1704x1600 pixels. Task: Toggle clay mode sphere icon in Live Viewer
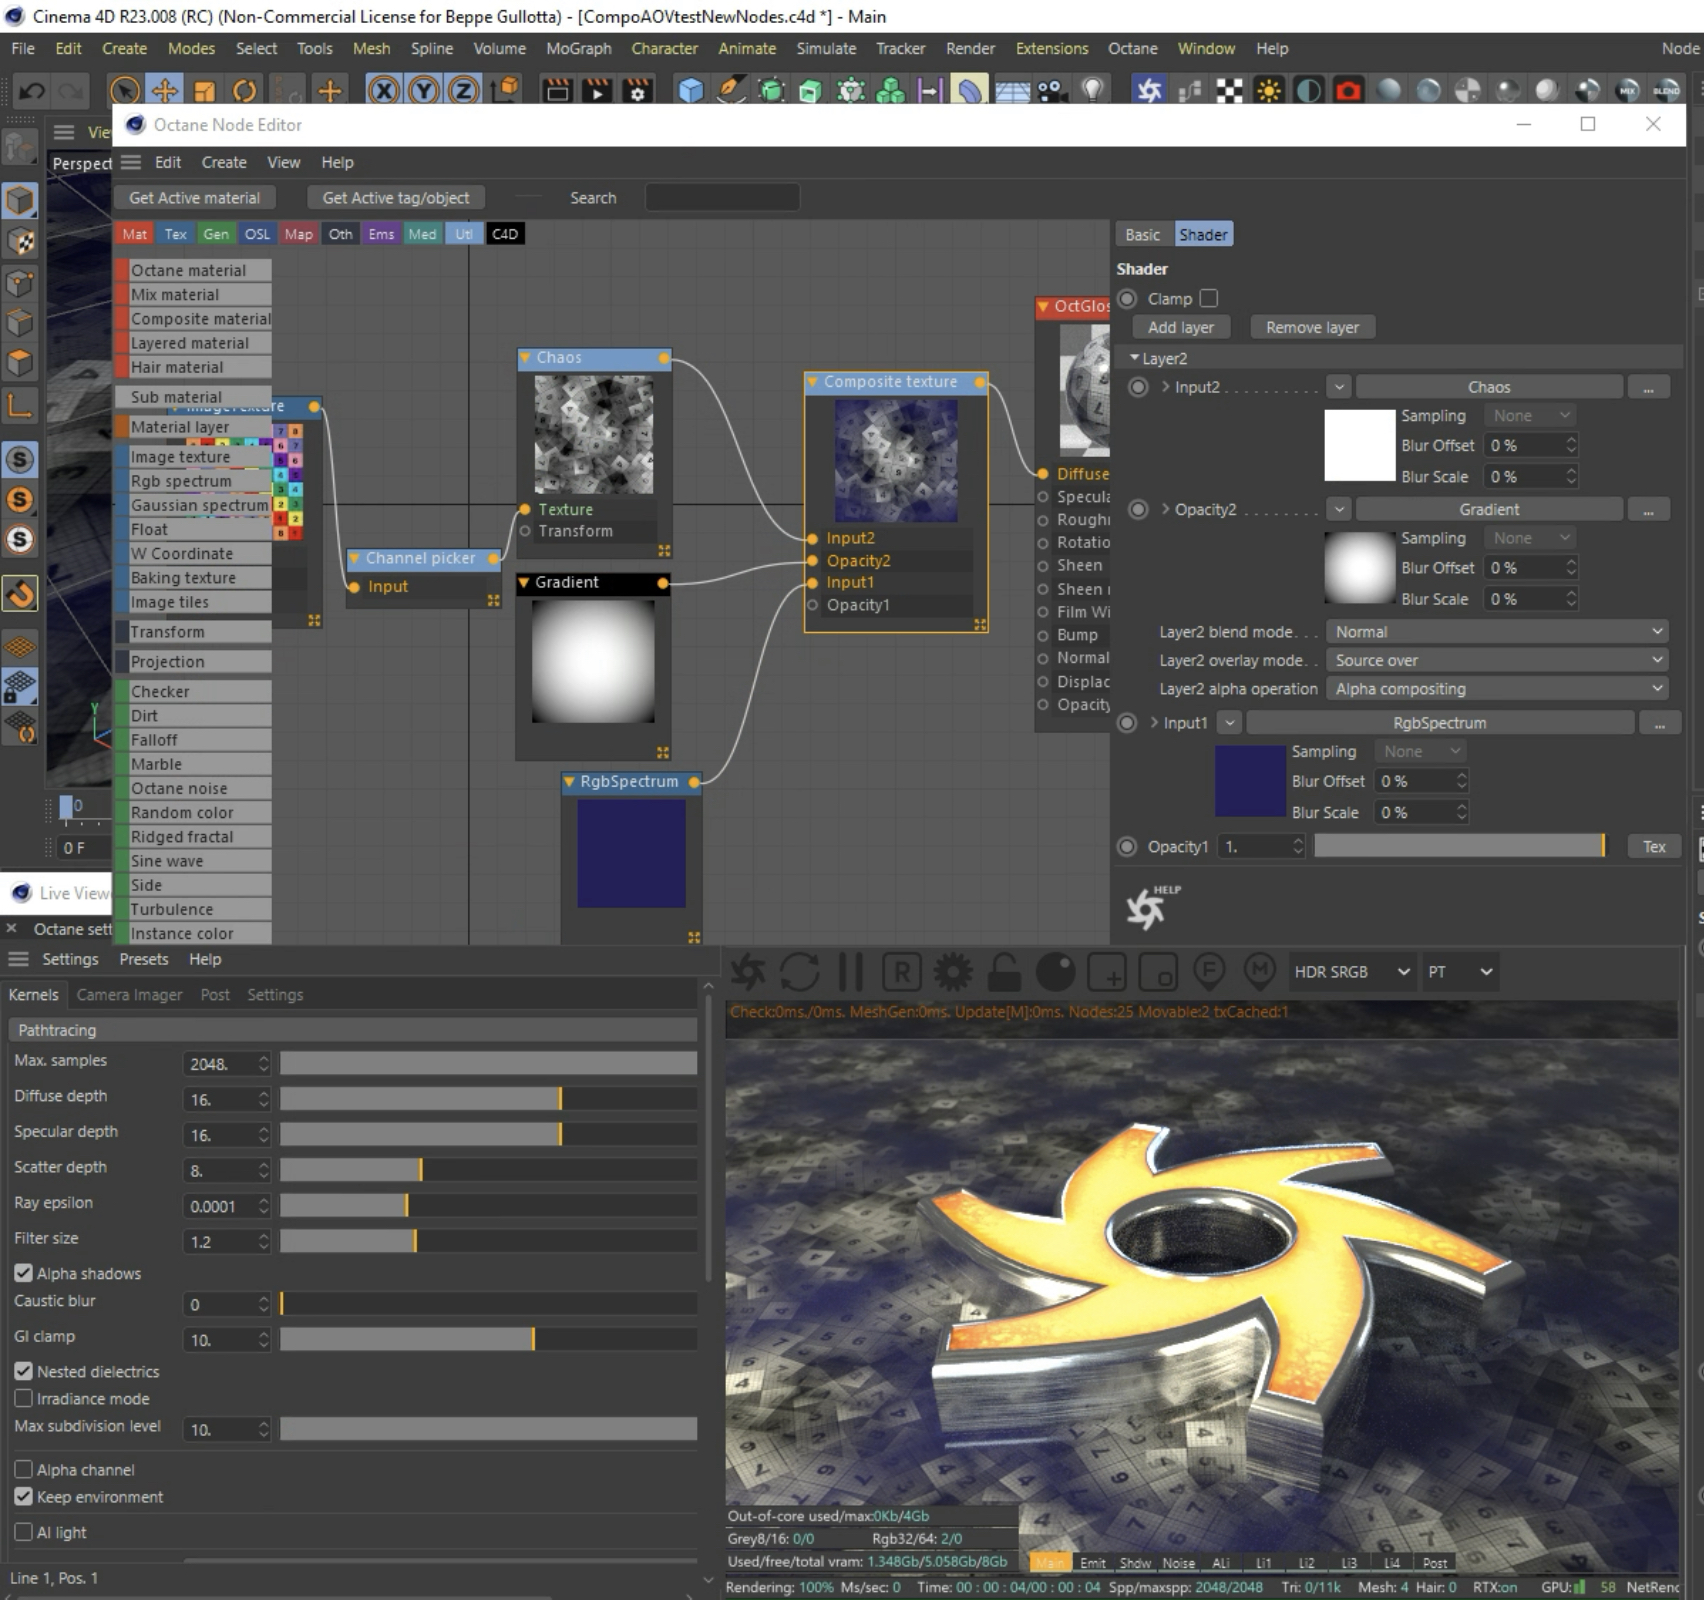(1055, 972)
